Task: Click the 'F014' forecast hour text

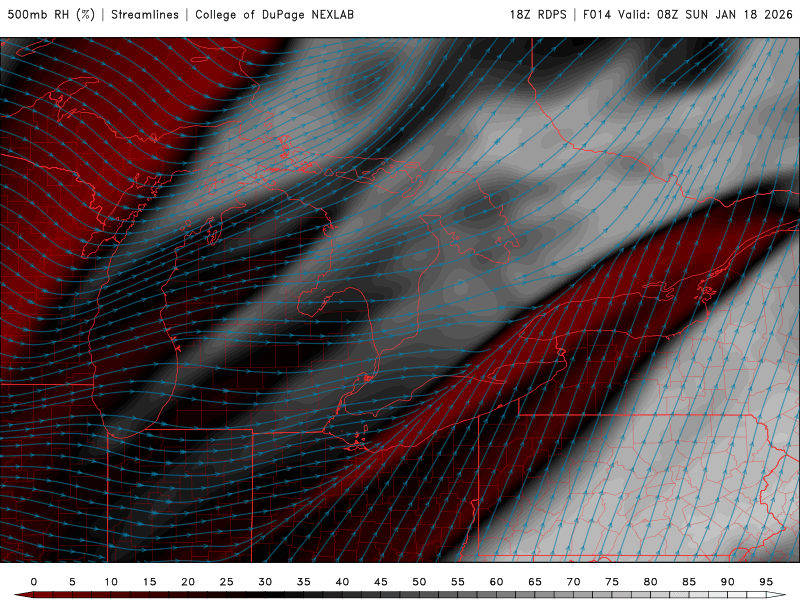Action: (x=597, y=14)
